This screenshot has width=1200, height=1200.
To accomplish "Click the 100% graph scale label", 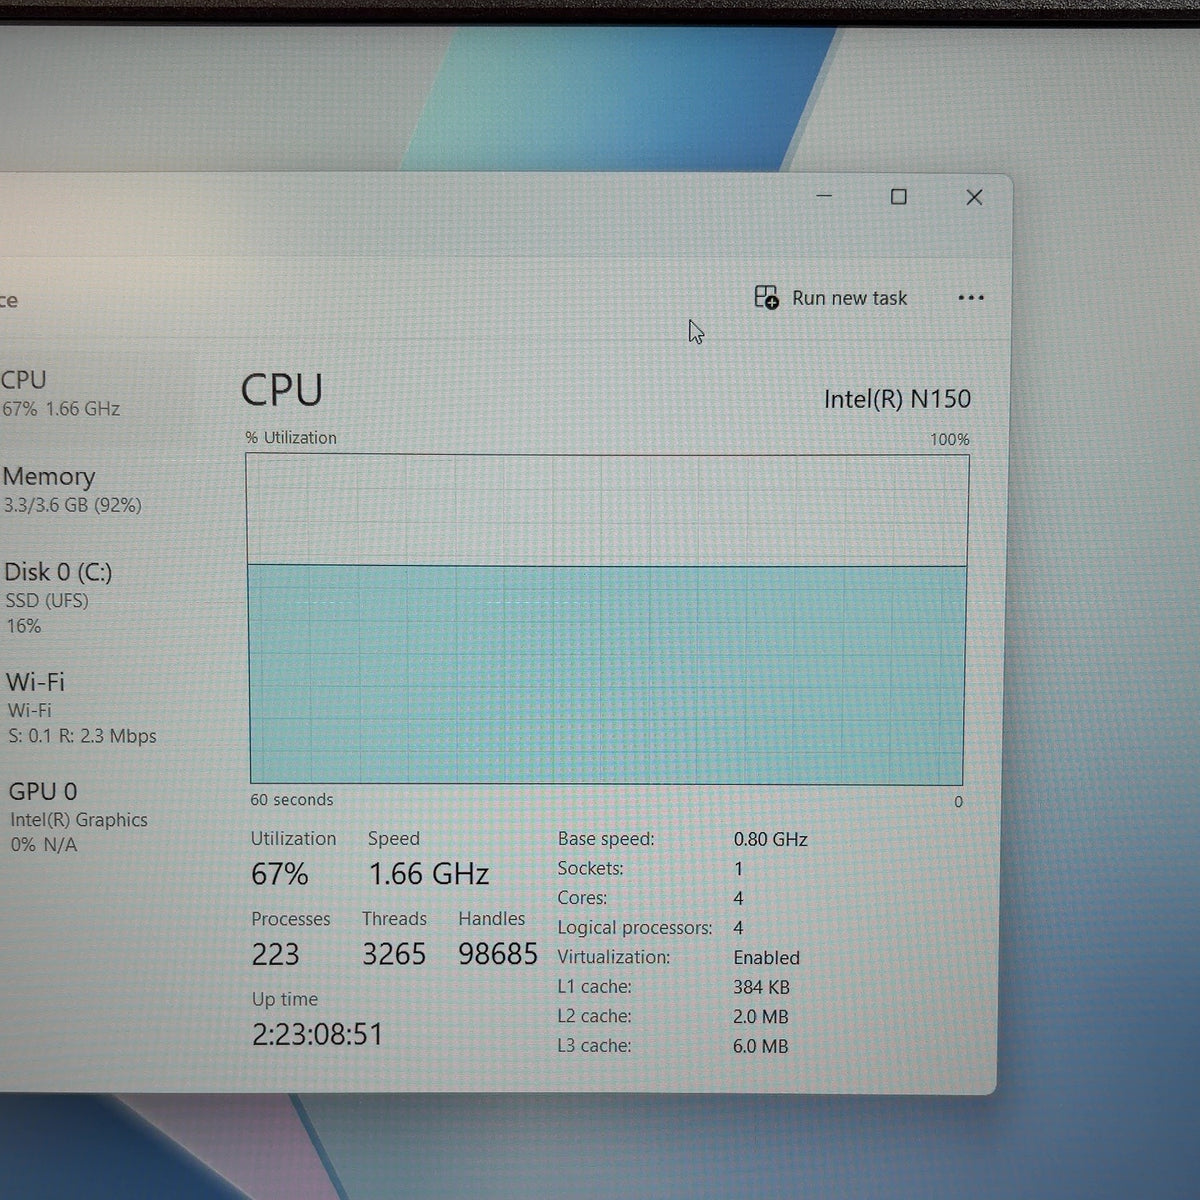I will (x=950, y=440).
